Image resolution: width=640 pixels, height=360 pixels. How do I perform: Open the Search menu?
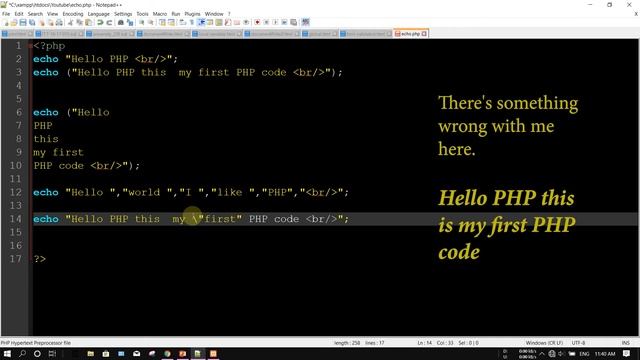[x=35, y=14]
